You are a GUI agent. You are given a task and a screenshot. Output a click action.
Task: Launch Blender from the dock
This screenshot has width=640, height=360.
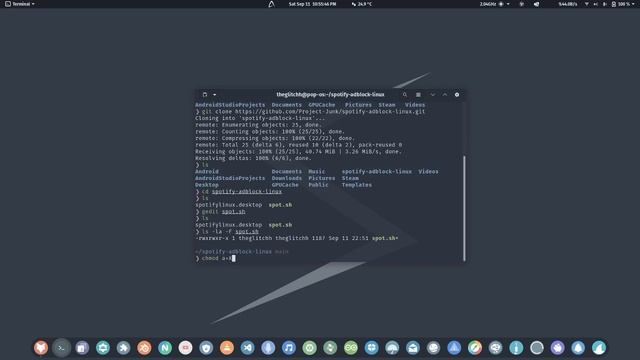click(x=144, y=348)
